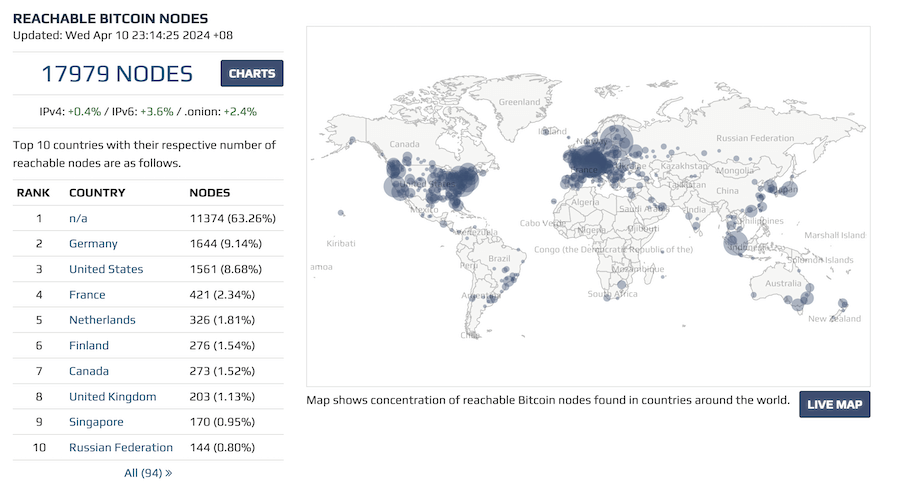Image resolution: width=900 pixels, height=489 pixels.
Task: Click the Greenland label on map
Action: (x=519, y=102)
